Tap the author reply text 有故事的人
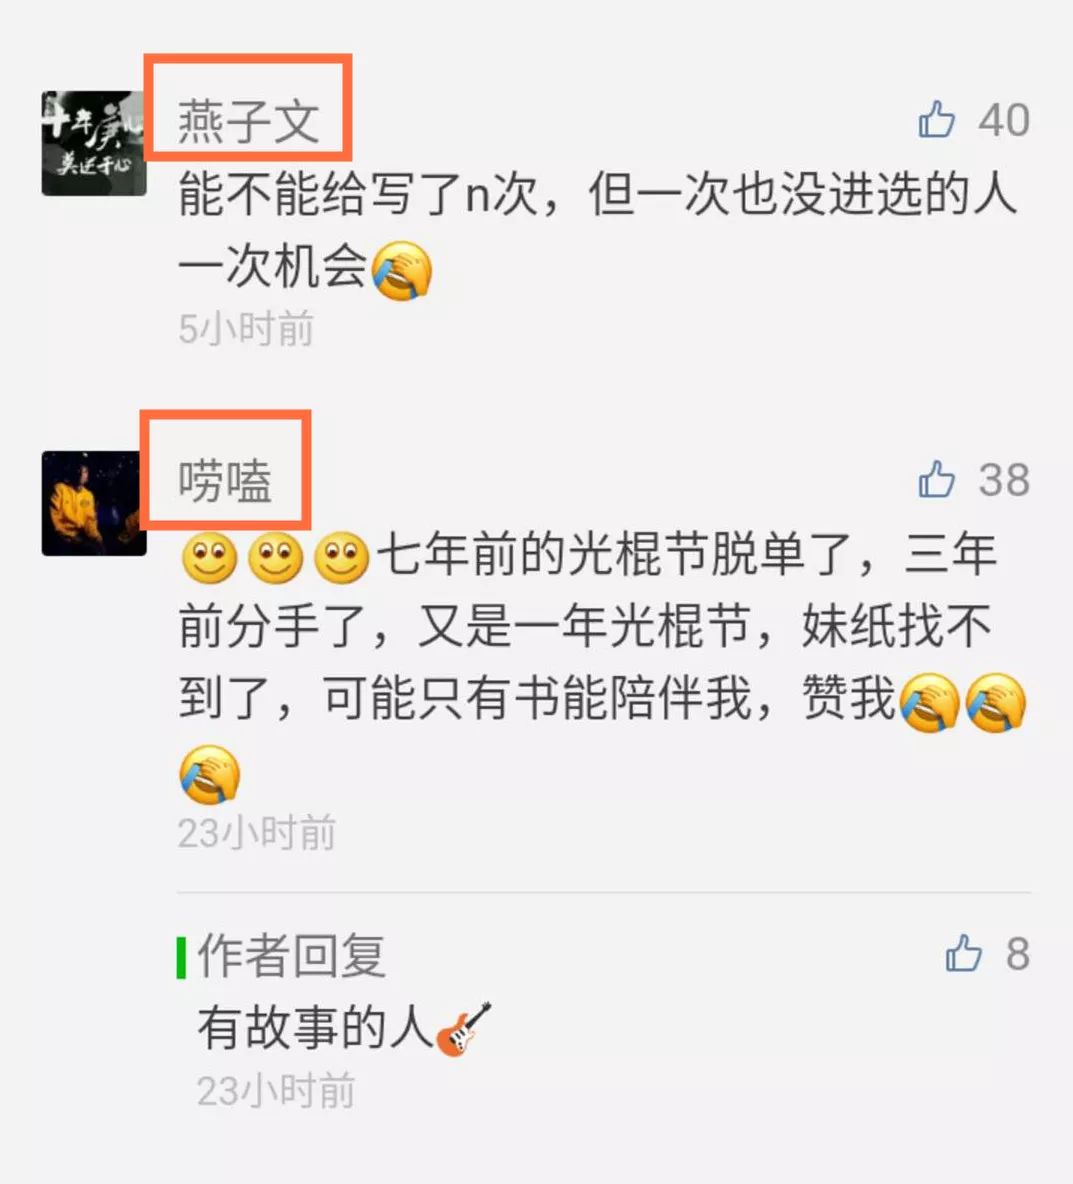Viewport: 1073px width, 1184px height. pyautogui.click(x=316, y=1028)
